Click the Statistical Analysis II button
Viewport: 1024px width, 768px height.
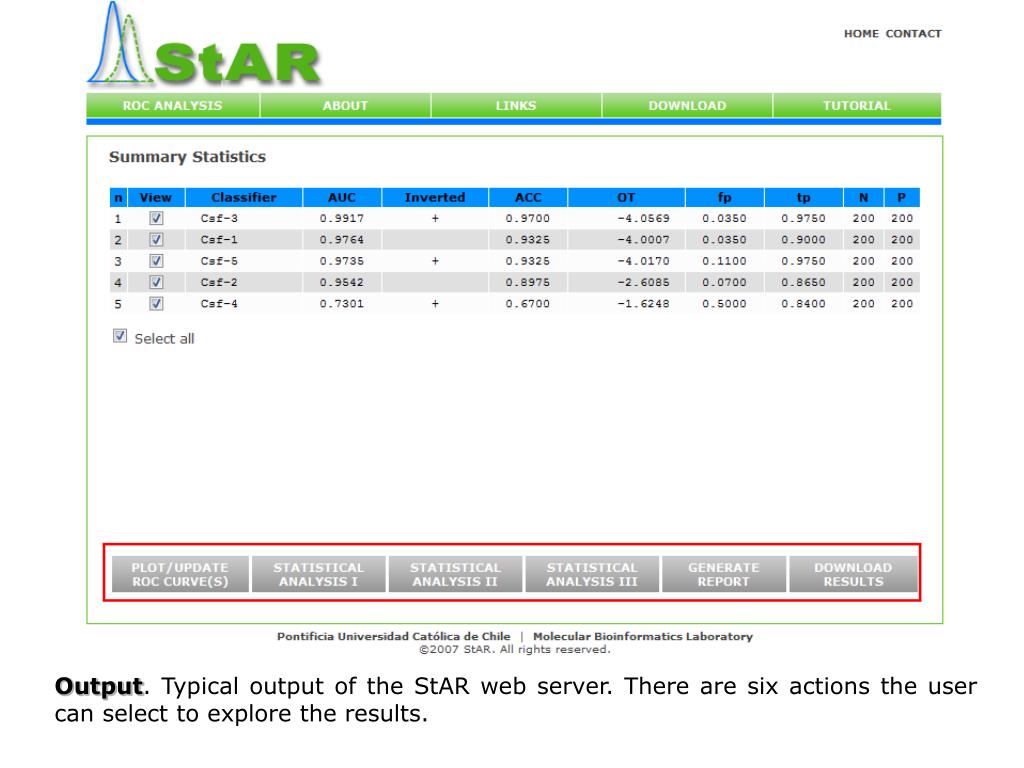[x=455, y=574]
